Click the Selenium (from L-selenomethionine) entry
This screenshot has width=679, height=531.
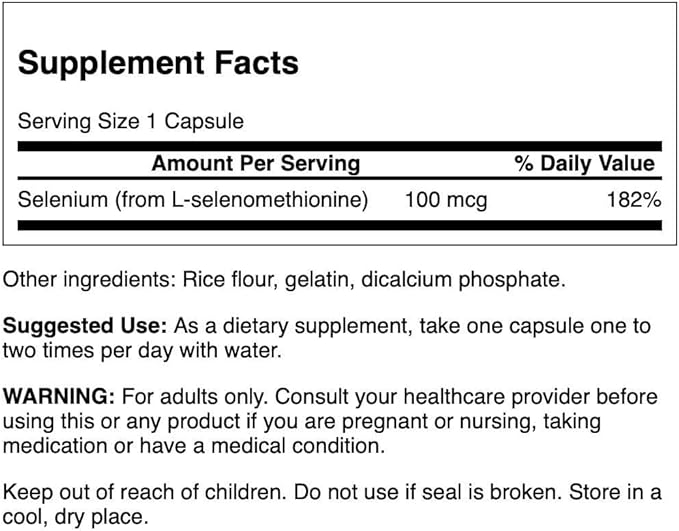click(x=193, y=199)
